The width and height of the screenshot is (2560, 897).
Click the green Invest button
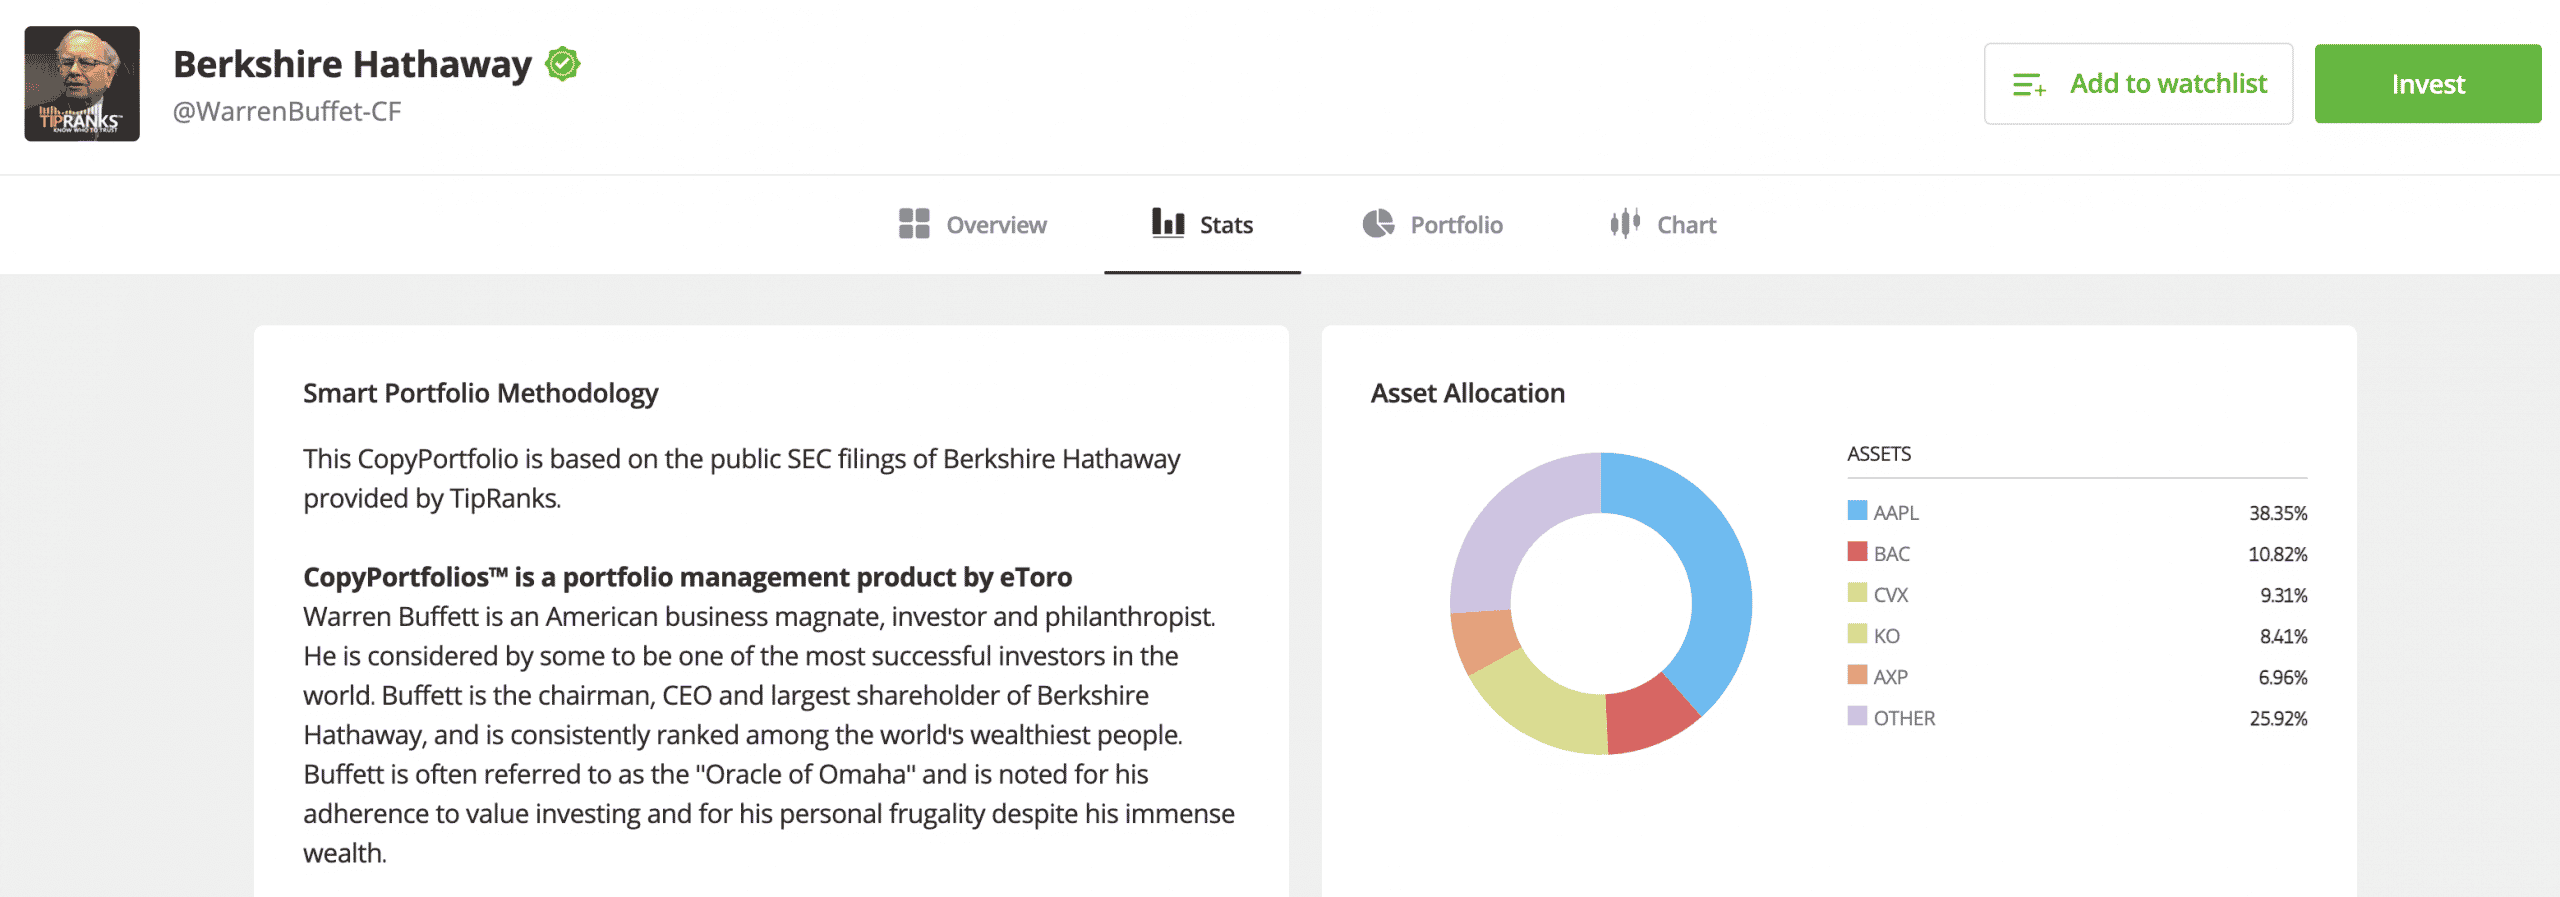[2428, 84]
